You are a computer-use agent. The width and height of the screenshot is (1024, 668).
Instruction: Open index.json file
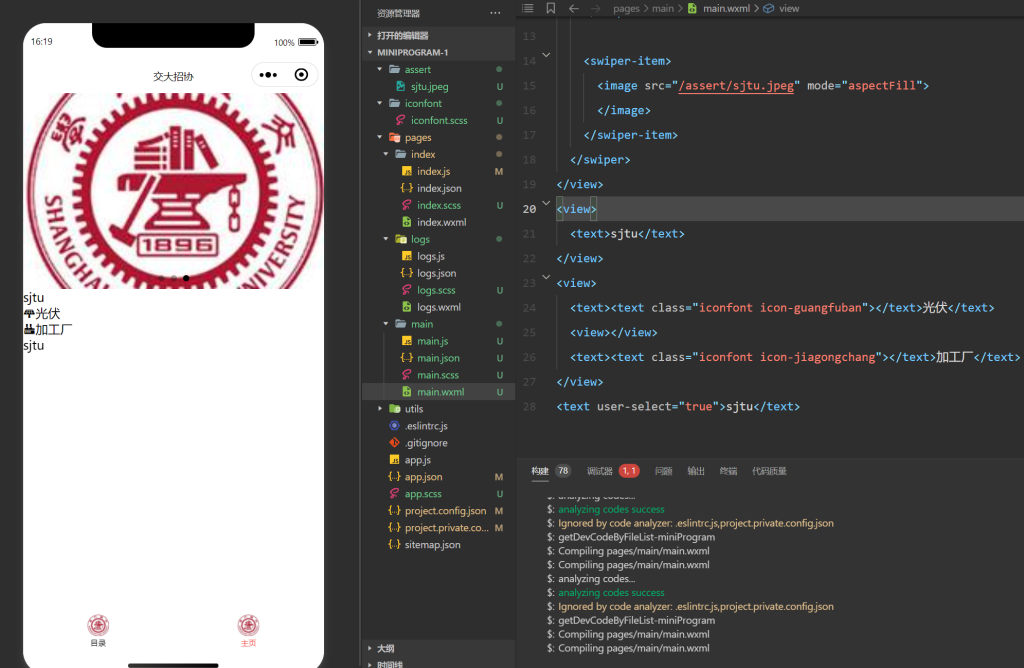coord(439,188)
